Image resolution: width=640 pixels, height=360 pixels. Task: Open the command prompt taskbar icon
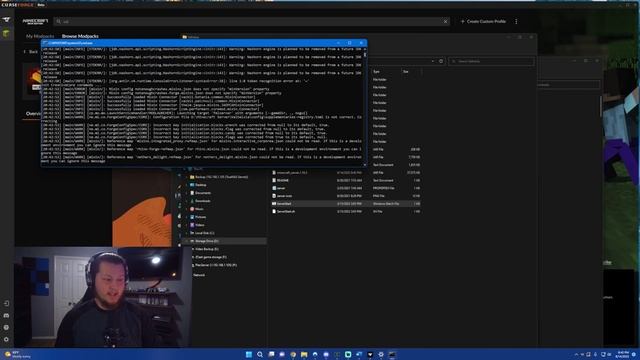(392, 354)
